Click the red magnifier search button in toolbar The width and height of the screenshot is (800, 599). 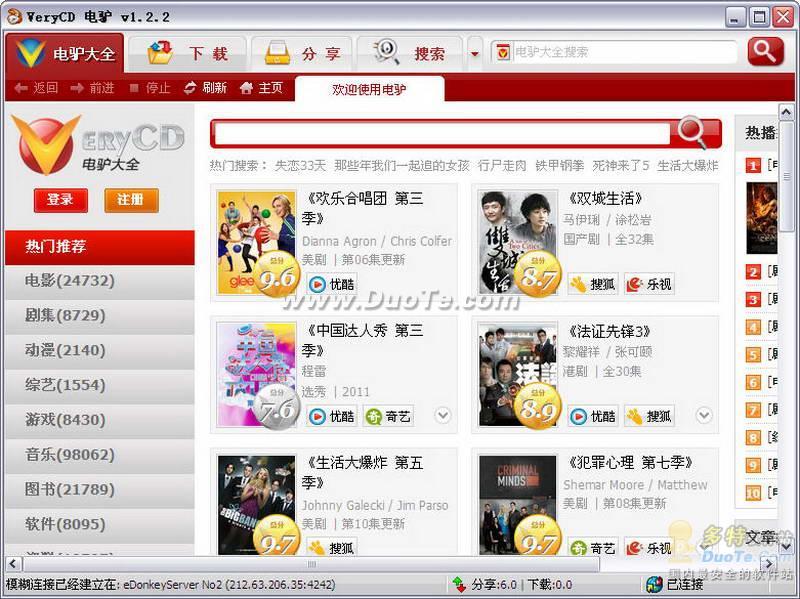(x=765, y=52)
